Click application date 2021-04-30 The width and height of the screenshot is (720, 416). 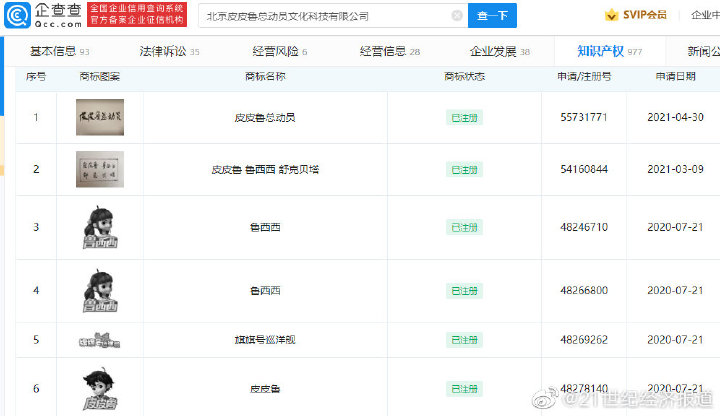click(675, 117)
